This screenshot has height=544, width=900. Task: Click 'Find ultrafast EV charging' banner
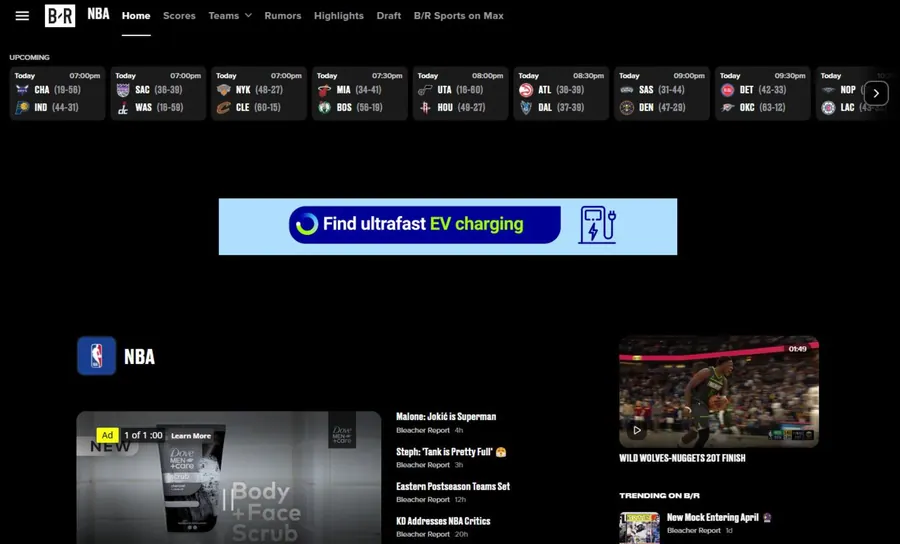[448, 227]
